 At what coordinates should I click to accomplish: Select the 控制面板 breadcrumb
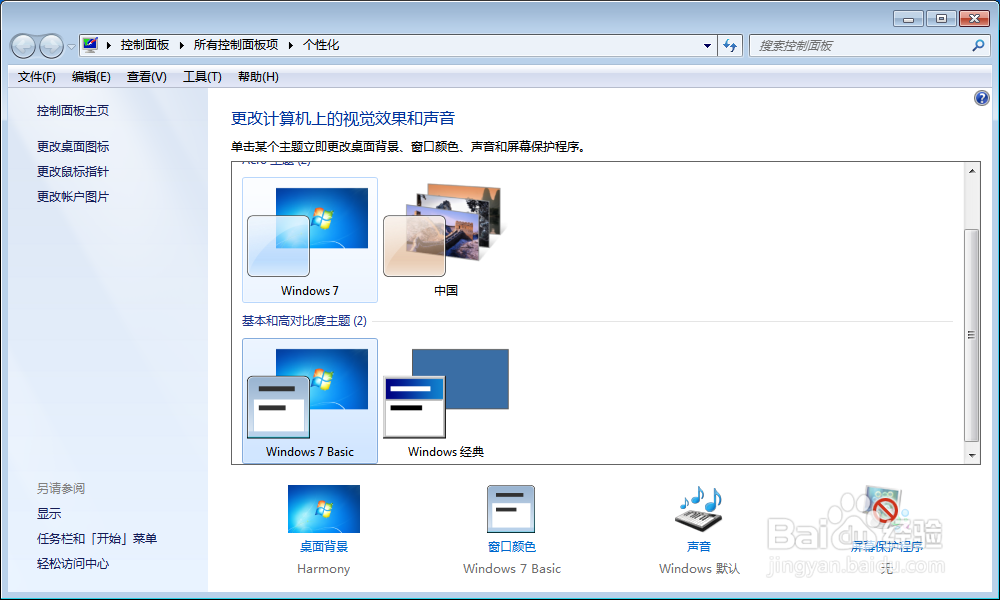[x=145, y=45]
